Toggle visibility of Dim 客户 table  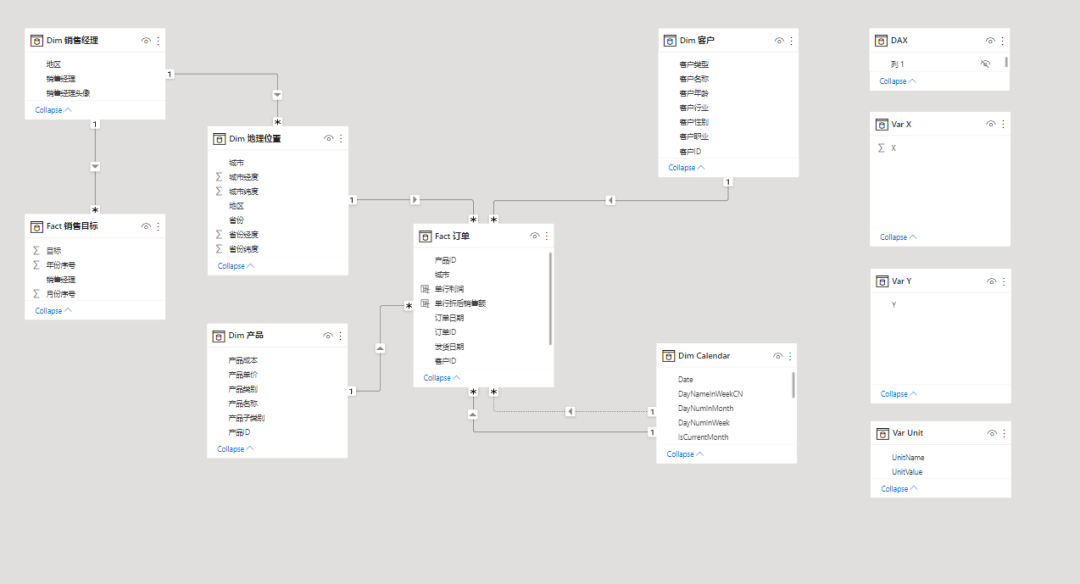[x=779, y=41]
